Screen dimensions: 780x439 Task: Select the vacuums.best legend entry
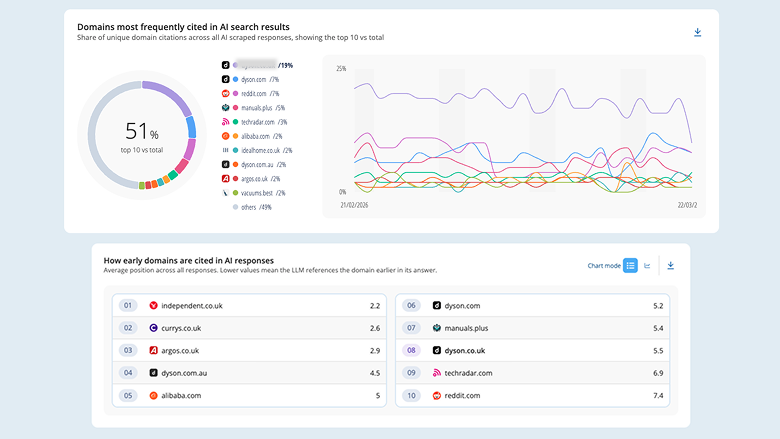tap(254, 193)
